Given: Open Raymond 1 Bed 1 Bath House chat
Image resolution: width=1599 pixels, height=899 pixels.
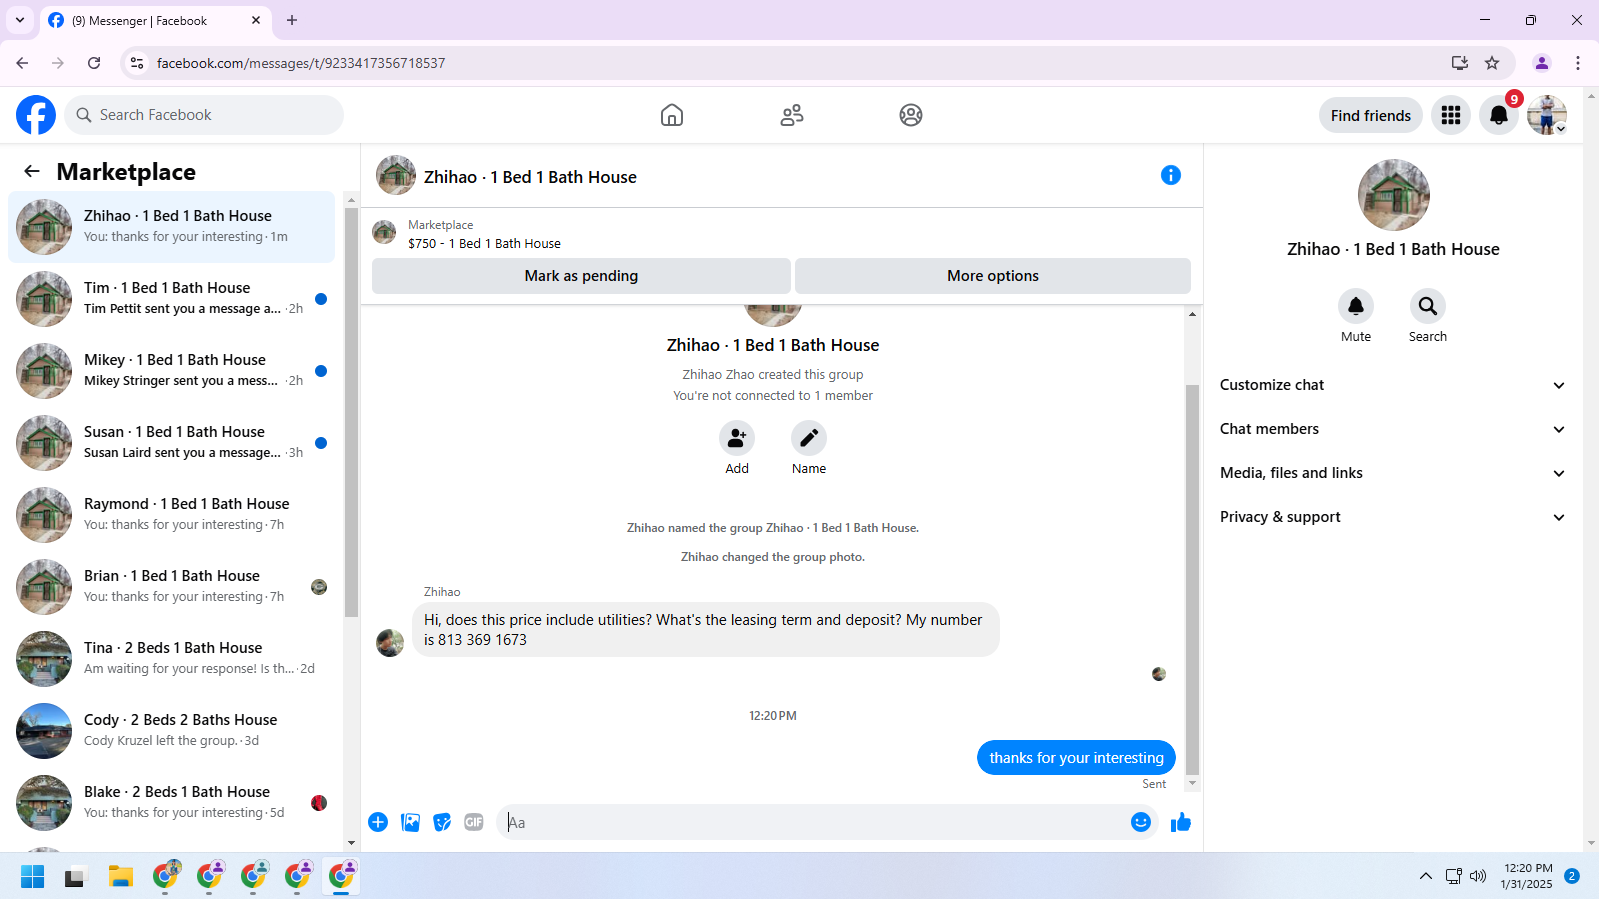Looking at the screenshot, I should tap(172, 515).
